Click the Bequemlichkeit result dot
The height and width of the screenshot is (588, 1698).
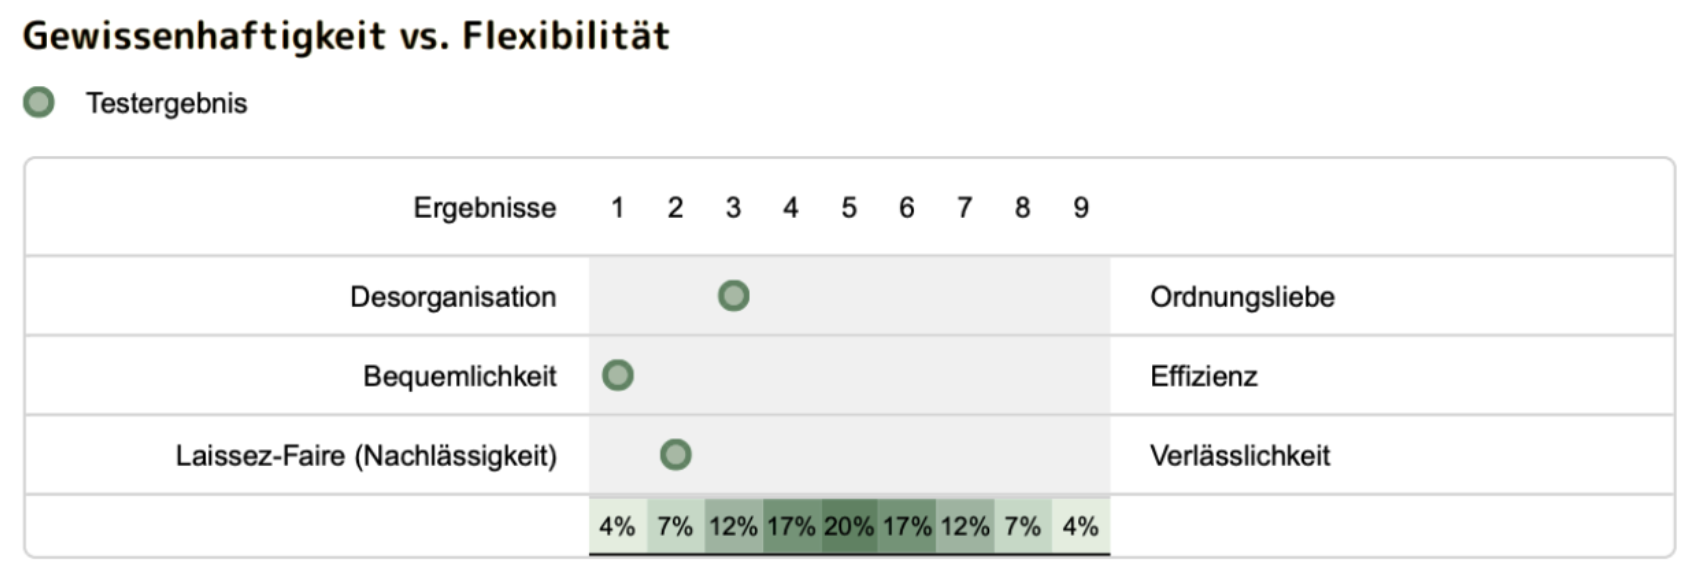[618, 375]
